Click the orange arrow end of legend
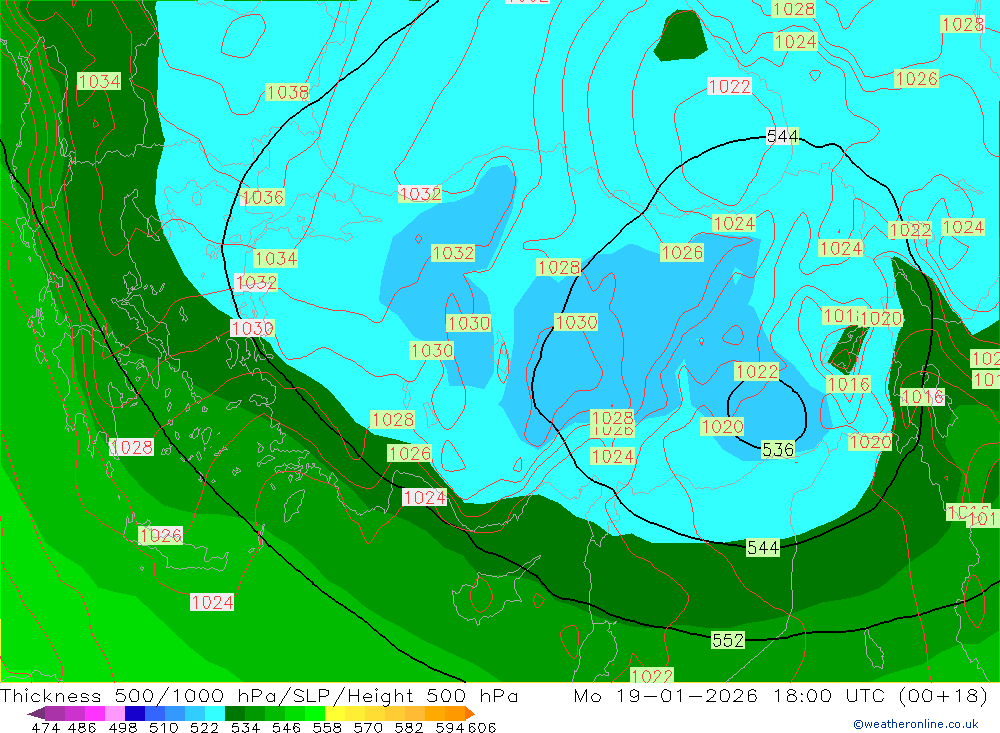 tap(469, 713)
